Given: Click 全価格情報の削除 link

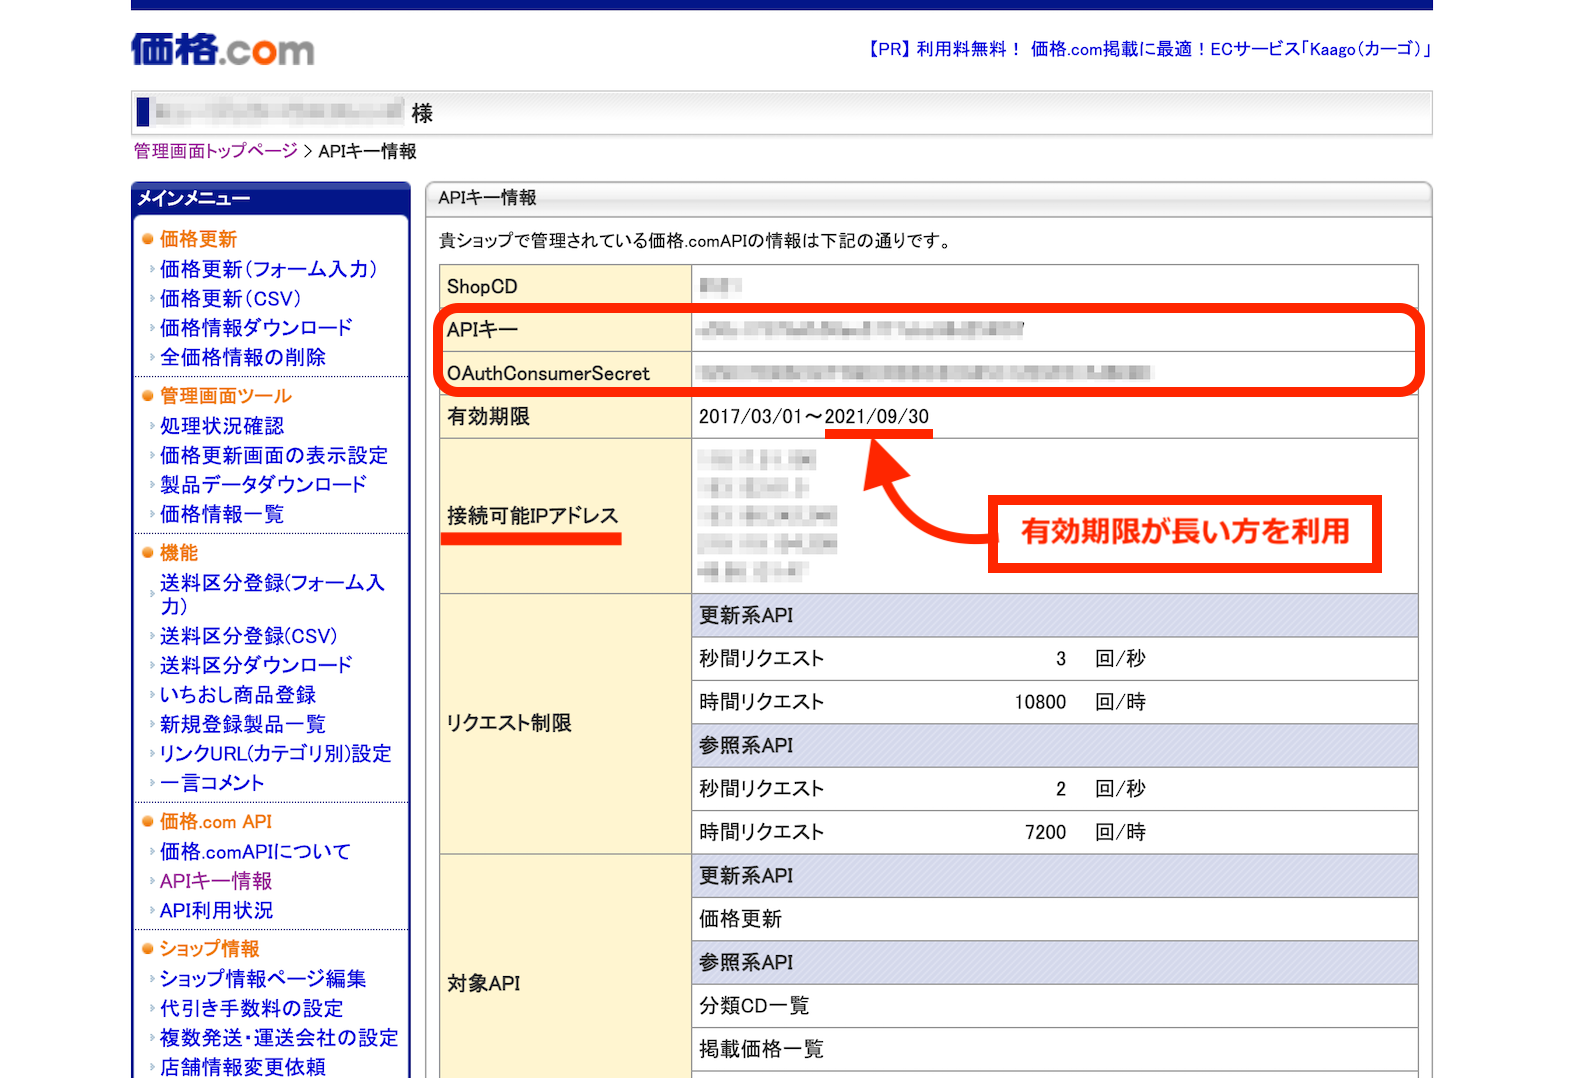Looking at the screenshot, I should coord(243,357).
